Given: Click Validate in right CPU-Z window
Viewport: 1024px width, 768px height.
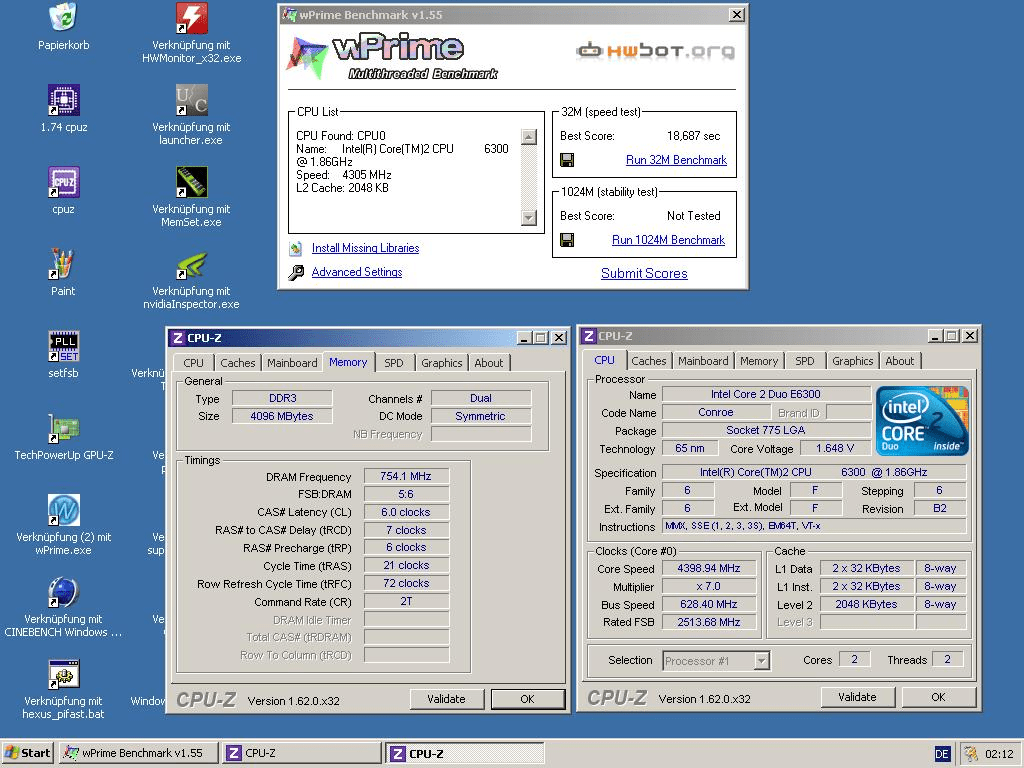Looking at the screenshot, I should pos(857,697).
